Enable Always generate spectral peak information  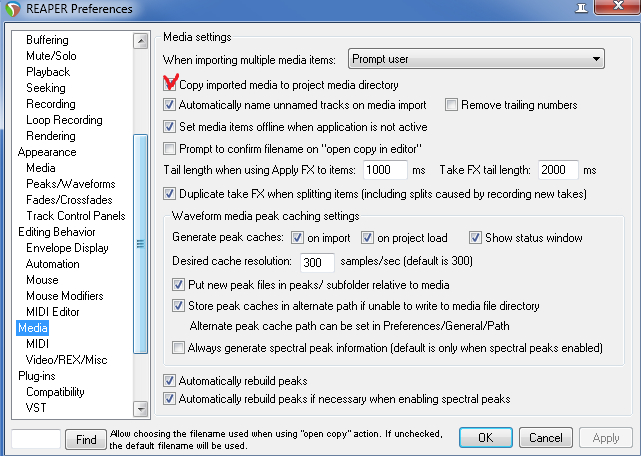coord(178,348)
